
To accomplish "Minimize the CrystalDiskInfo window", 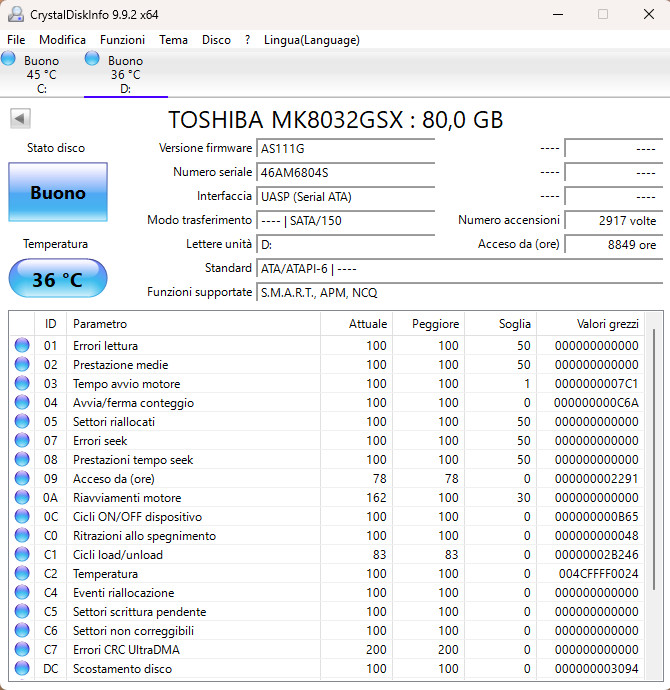I will tap(558, 15).
